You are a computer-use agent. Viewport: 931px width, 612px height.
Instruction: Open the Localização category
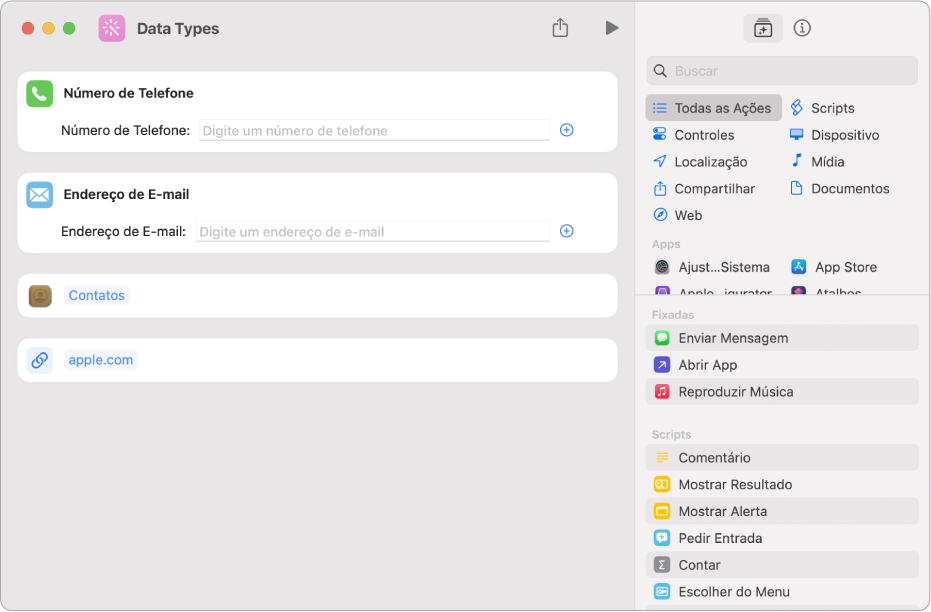699,161
